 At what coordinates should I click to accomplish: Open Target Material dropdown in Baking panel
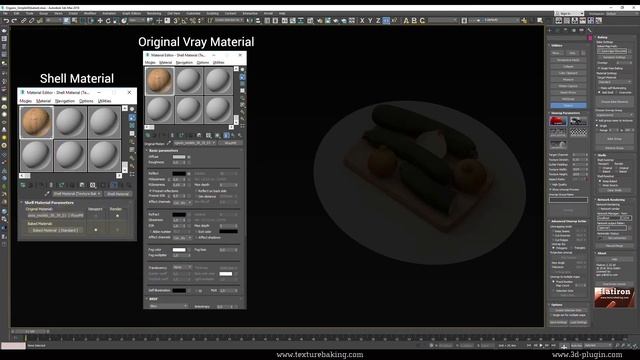[x=614, y=82]
